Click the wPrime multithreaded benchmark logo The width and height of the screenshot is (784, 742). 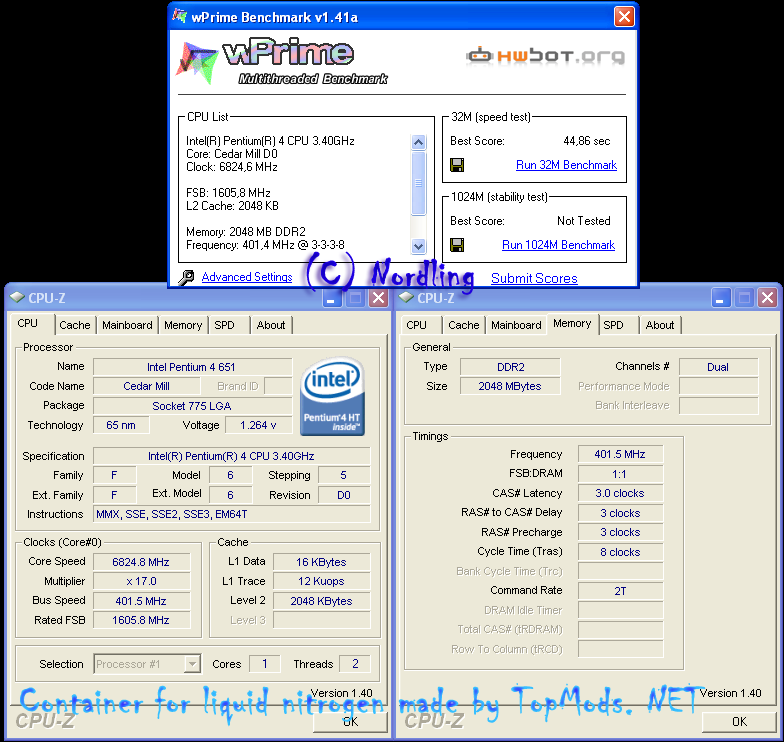click(x=282, y=61)
